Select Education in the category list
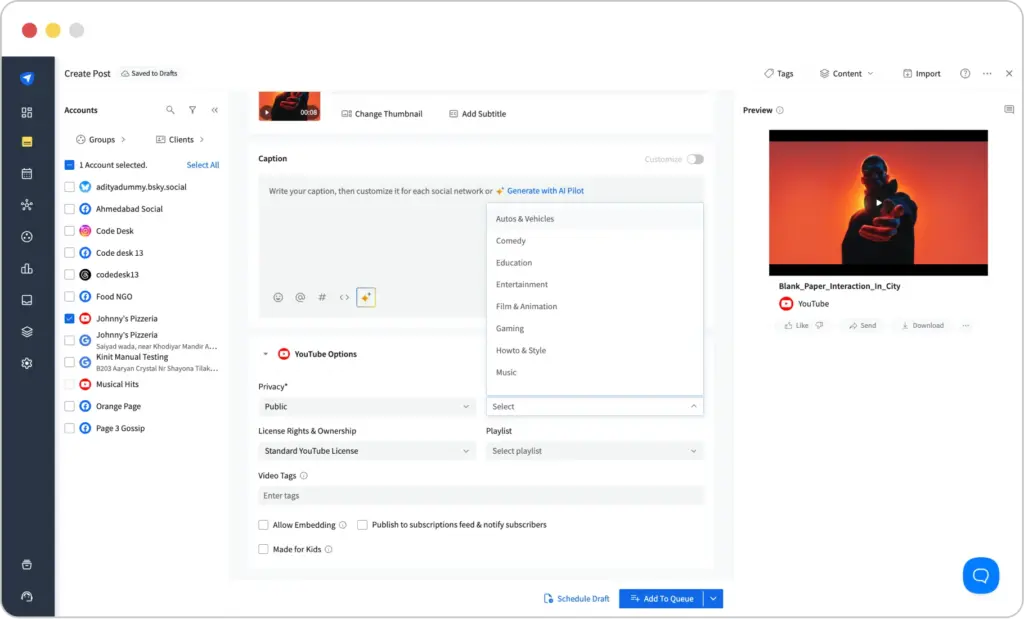Image resolution: width=1024 pixels, height=619 pixels. tap(514, 263)
